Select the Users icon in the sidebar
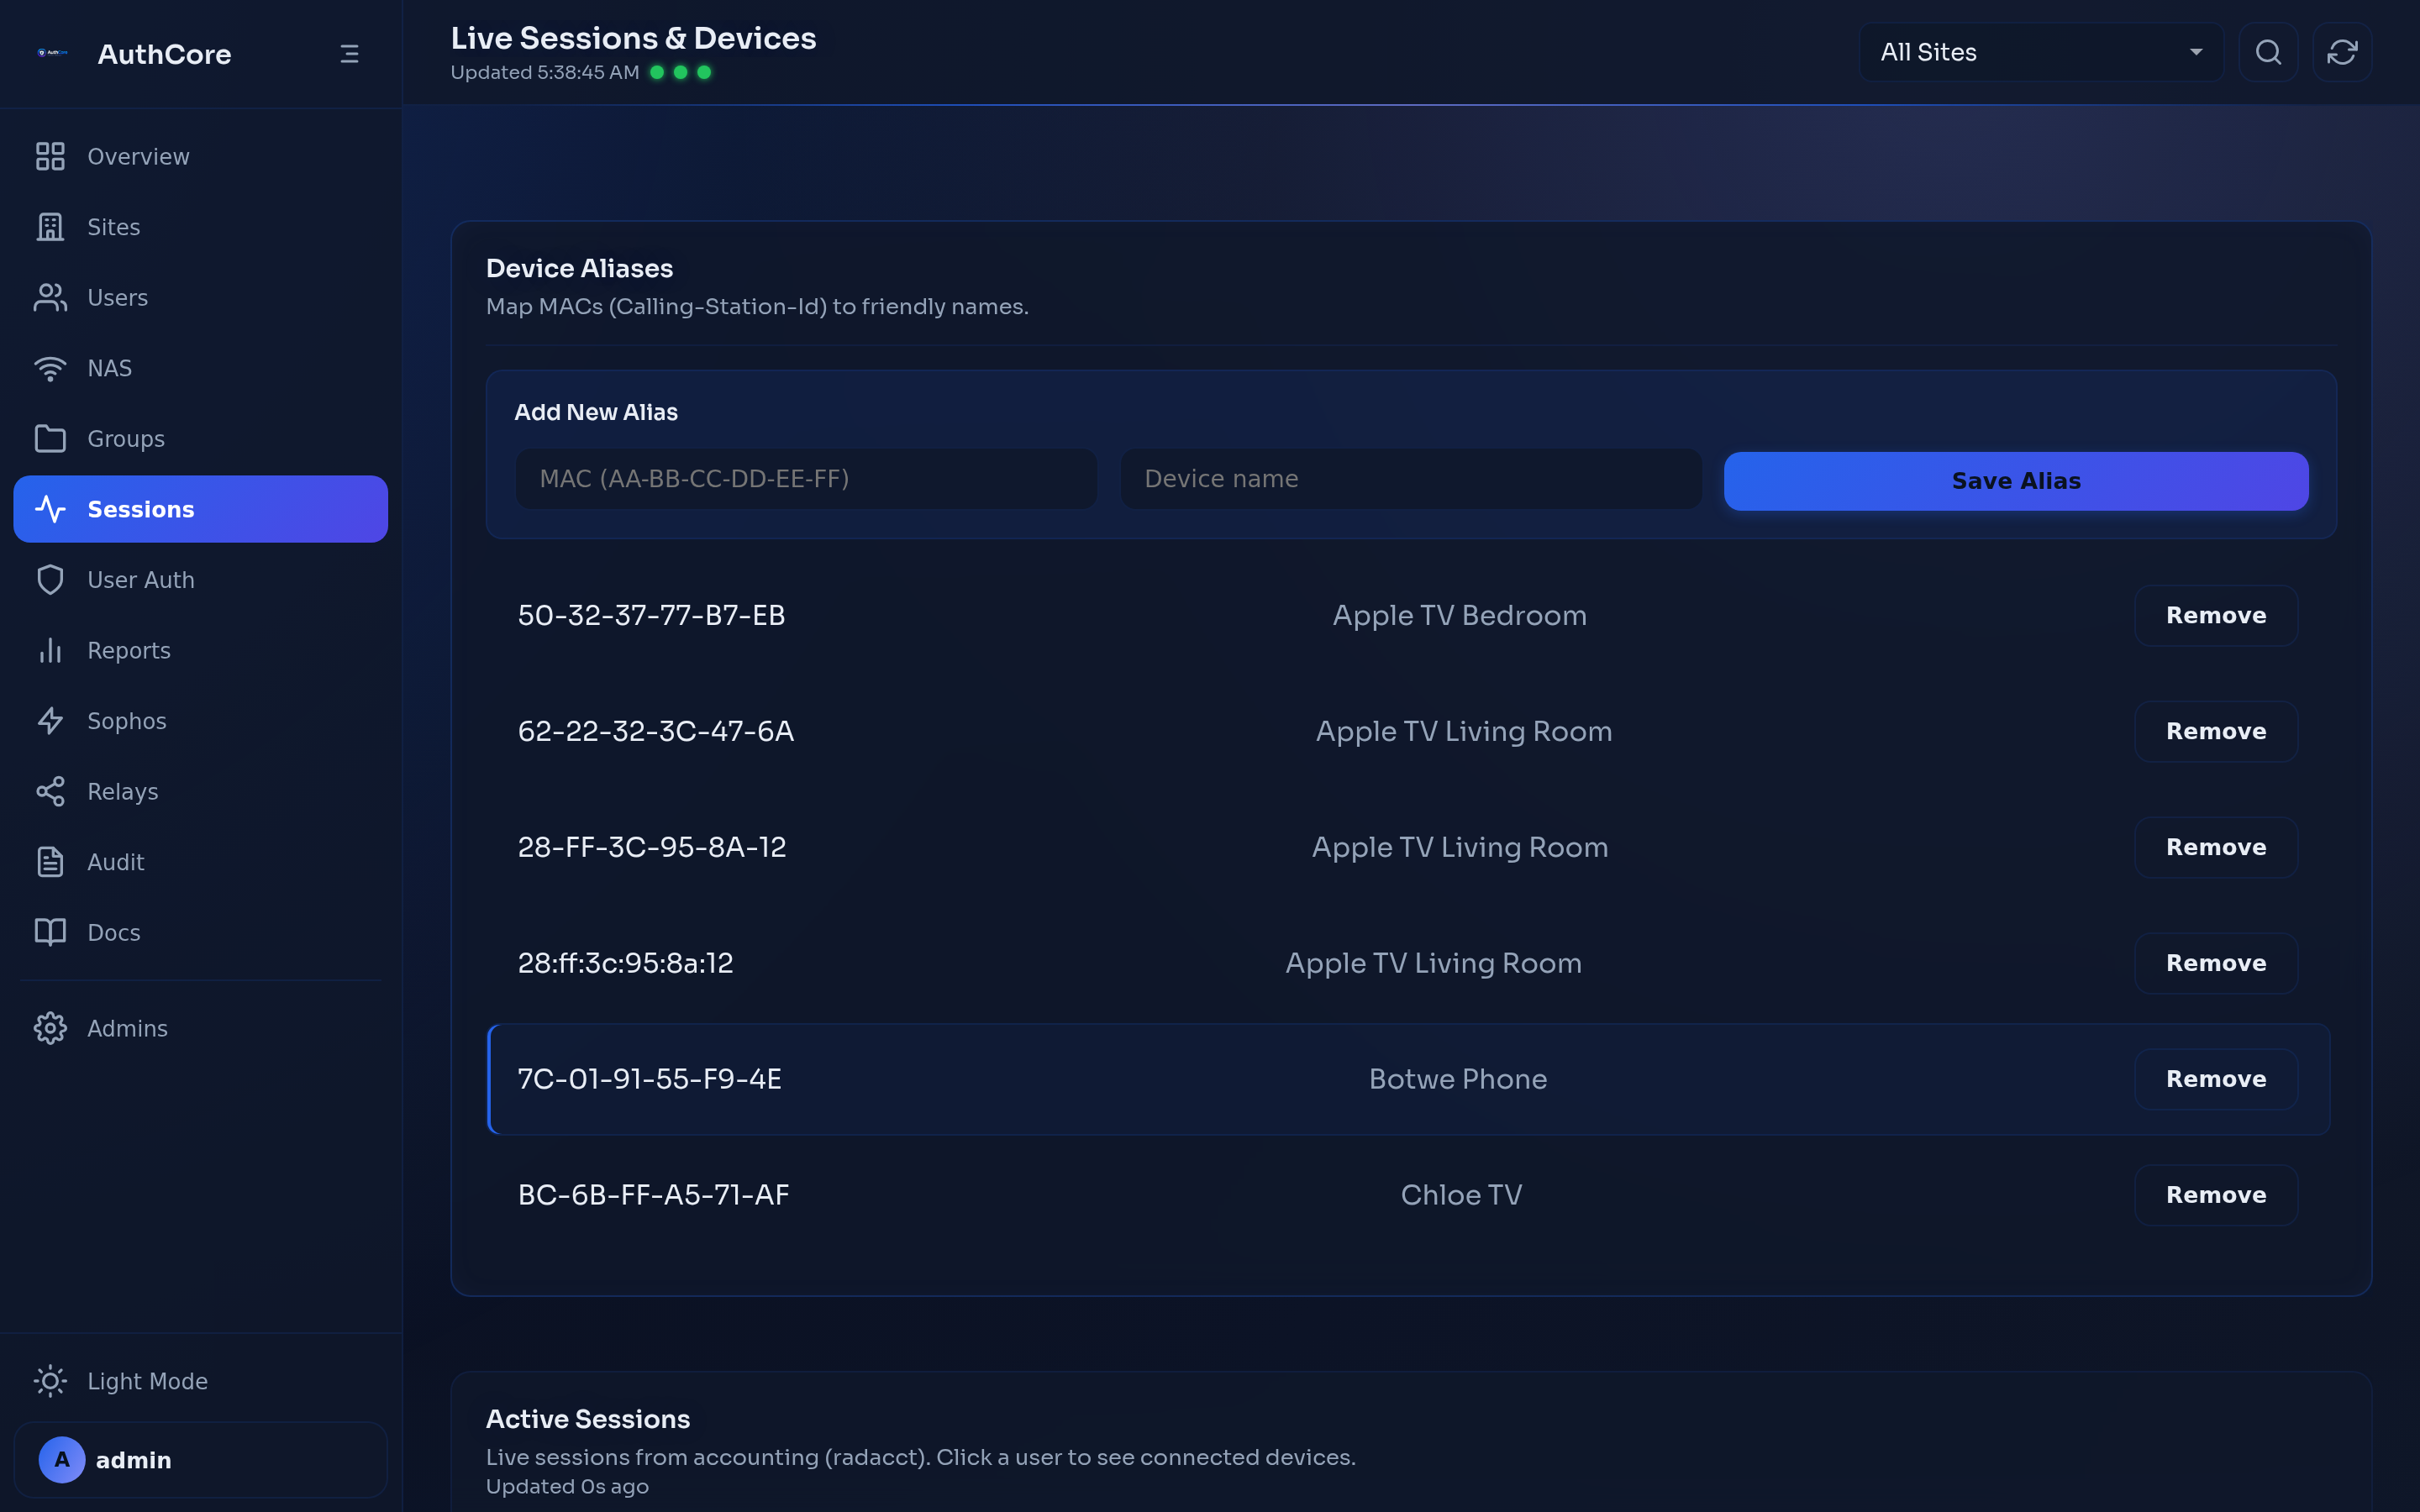The height and width of the screenshot is (1512, 2420). click(50, 297)
